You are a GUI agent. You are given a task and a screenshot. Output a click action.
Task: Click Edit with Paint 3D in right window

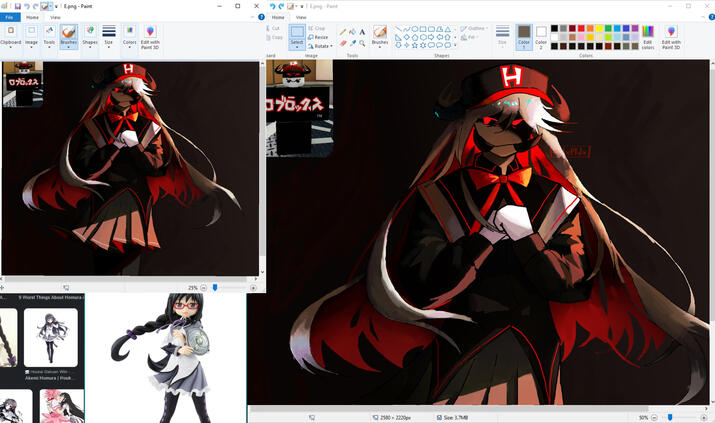pos(671,37)
